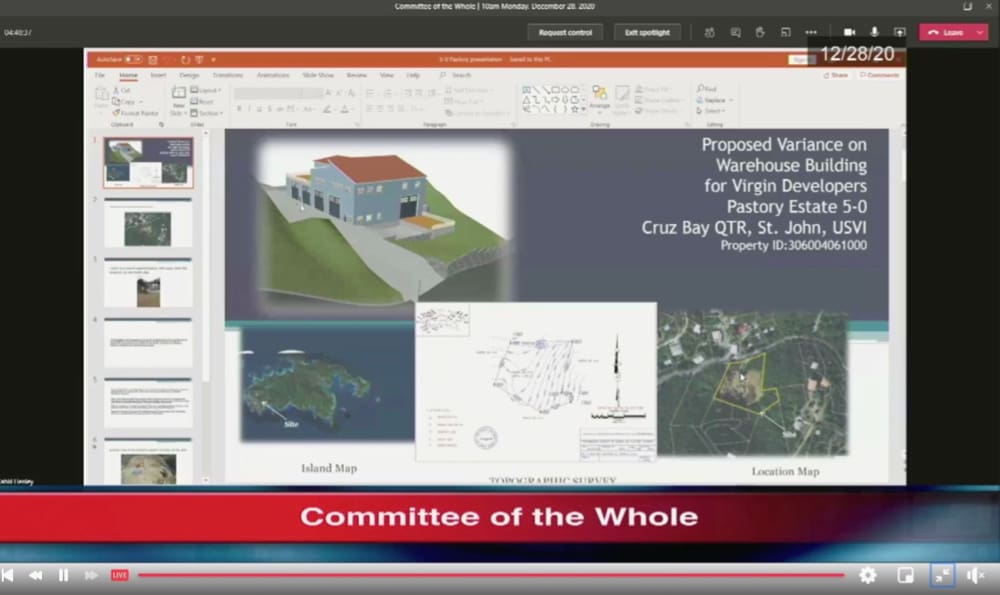
Task: Click the ribbon Search box
Action: point(455,75)
